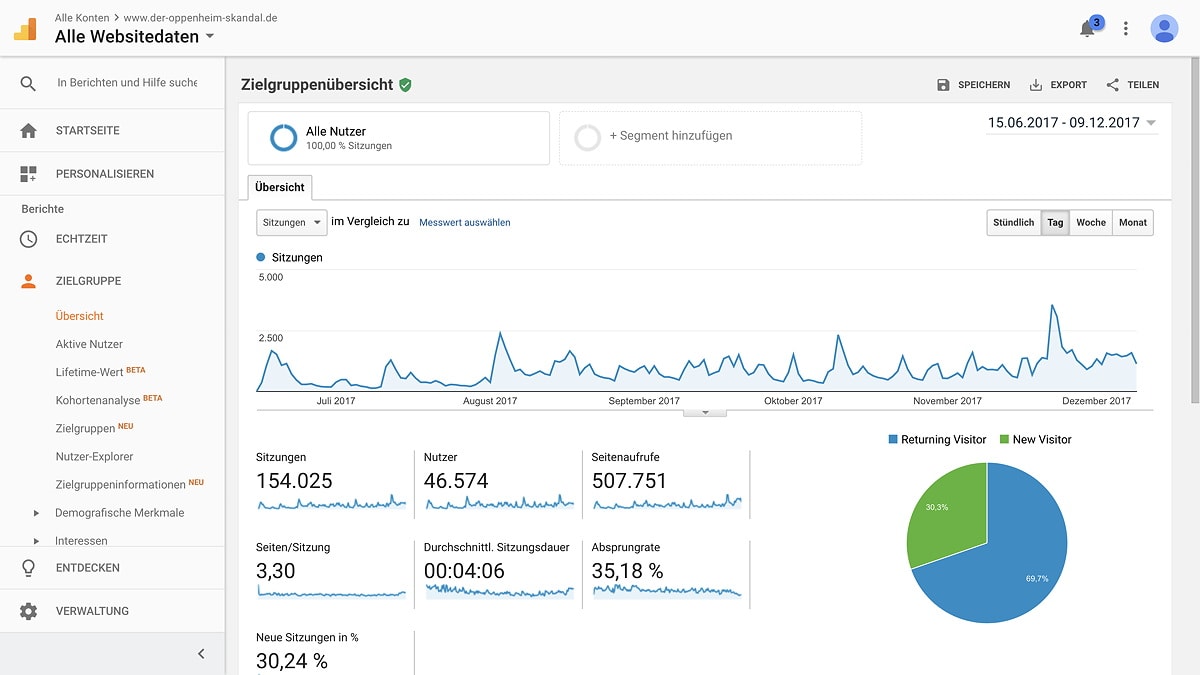
Task: Click the Entdecken lightbulb icon
Action: [x=28, y=568]
